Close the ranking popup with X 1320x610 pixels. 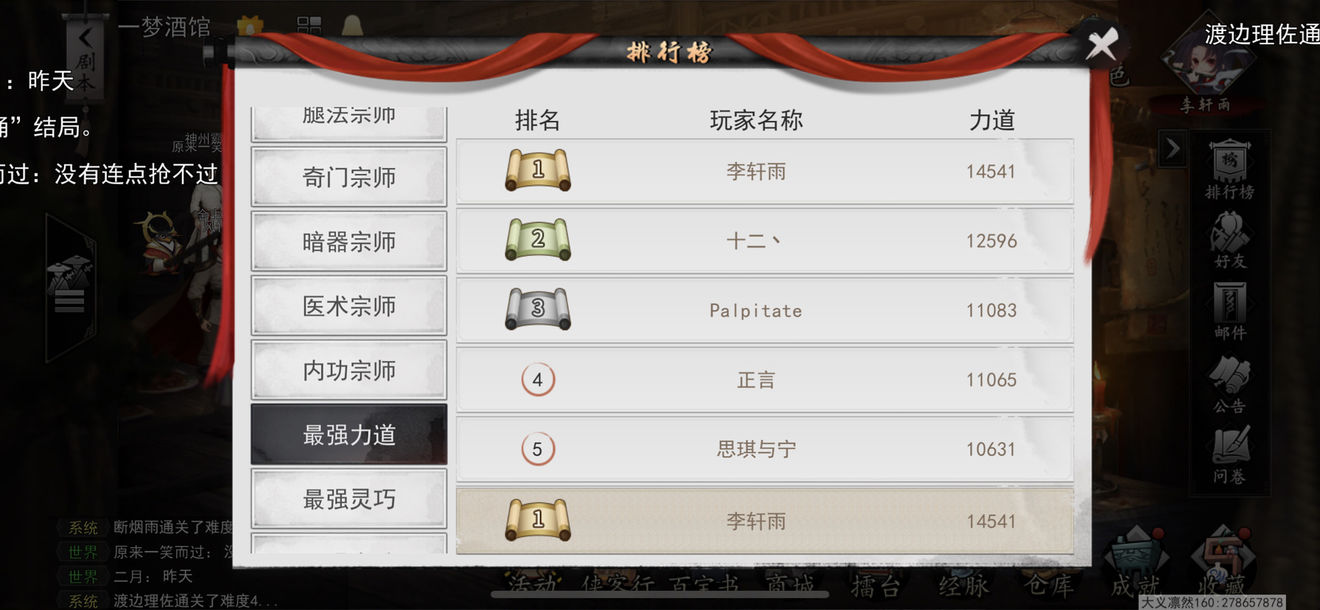1101,44
